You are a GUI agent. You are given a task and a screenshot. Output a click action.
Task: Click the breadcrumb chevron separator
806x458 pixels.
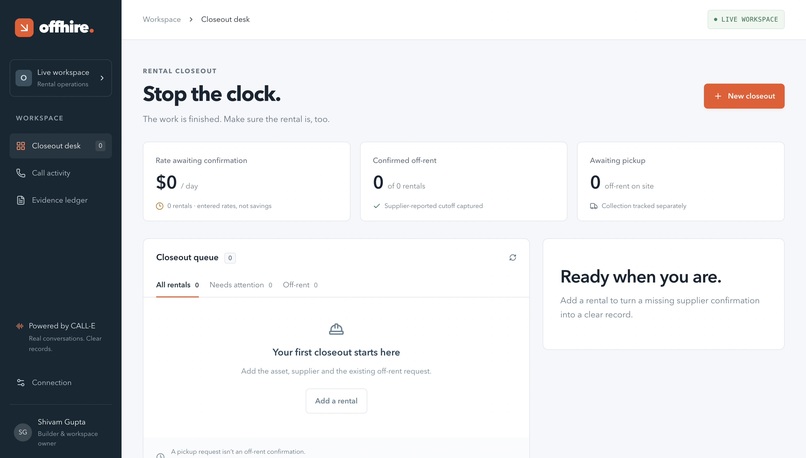point(191,20)
